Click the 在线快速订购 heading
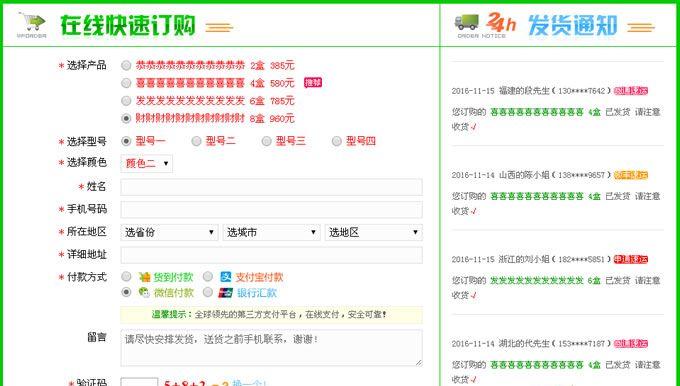Screen dimensions: 680x386 [x=128, y=25]
